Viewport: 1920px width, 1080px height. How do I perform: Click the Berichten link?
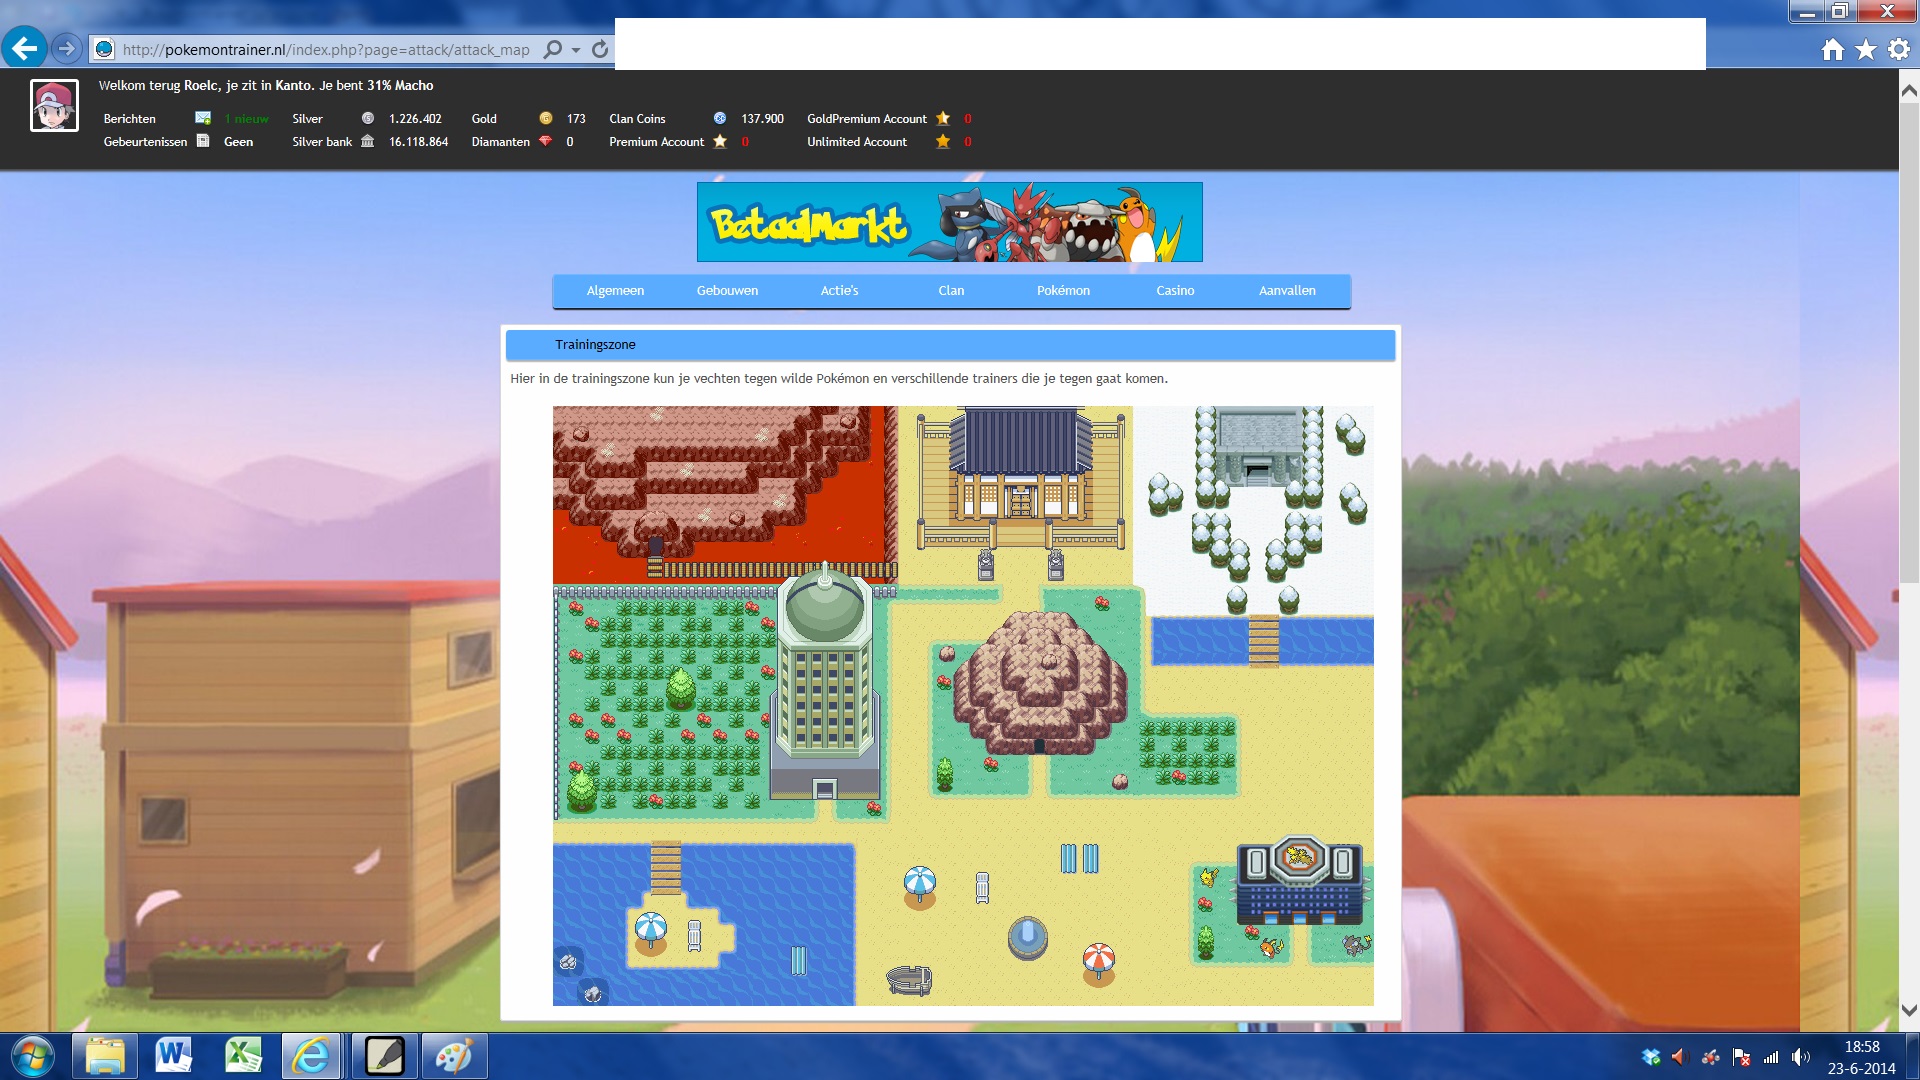pos(130,119)
